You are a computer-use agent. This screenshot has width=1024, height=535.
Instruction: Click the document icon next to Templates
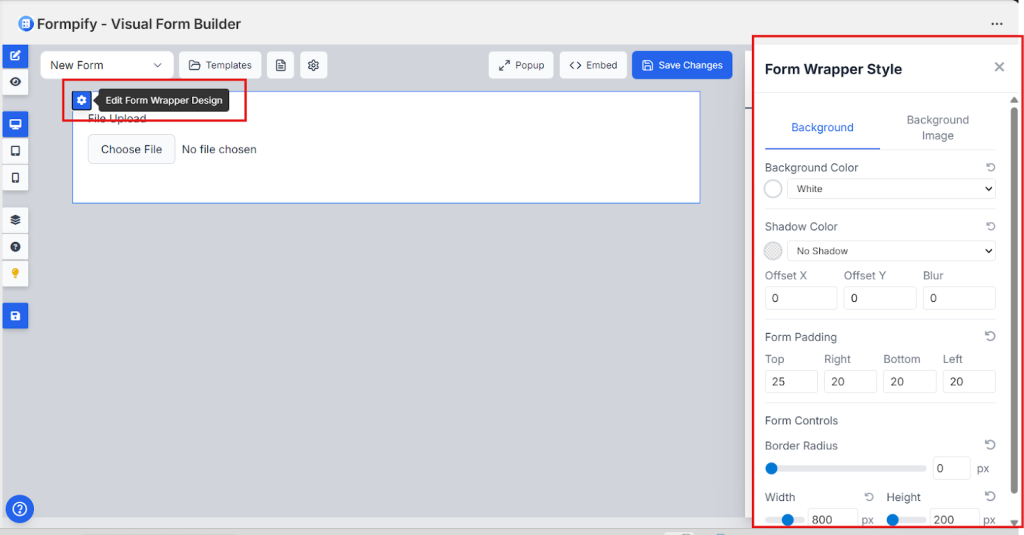[x=281, y=66]
